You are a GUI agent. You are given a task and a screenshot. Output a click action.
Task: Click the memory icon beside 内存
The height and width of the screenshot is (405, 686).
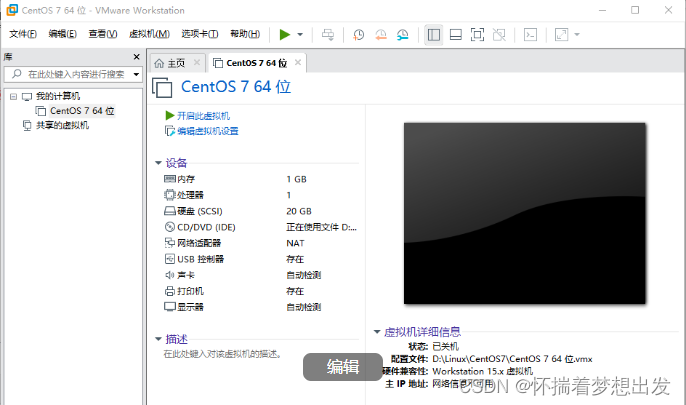pyautogui.click(x=170, y=179)
